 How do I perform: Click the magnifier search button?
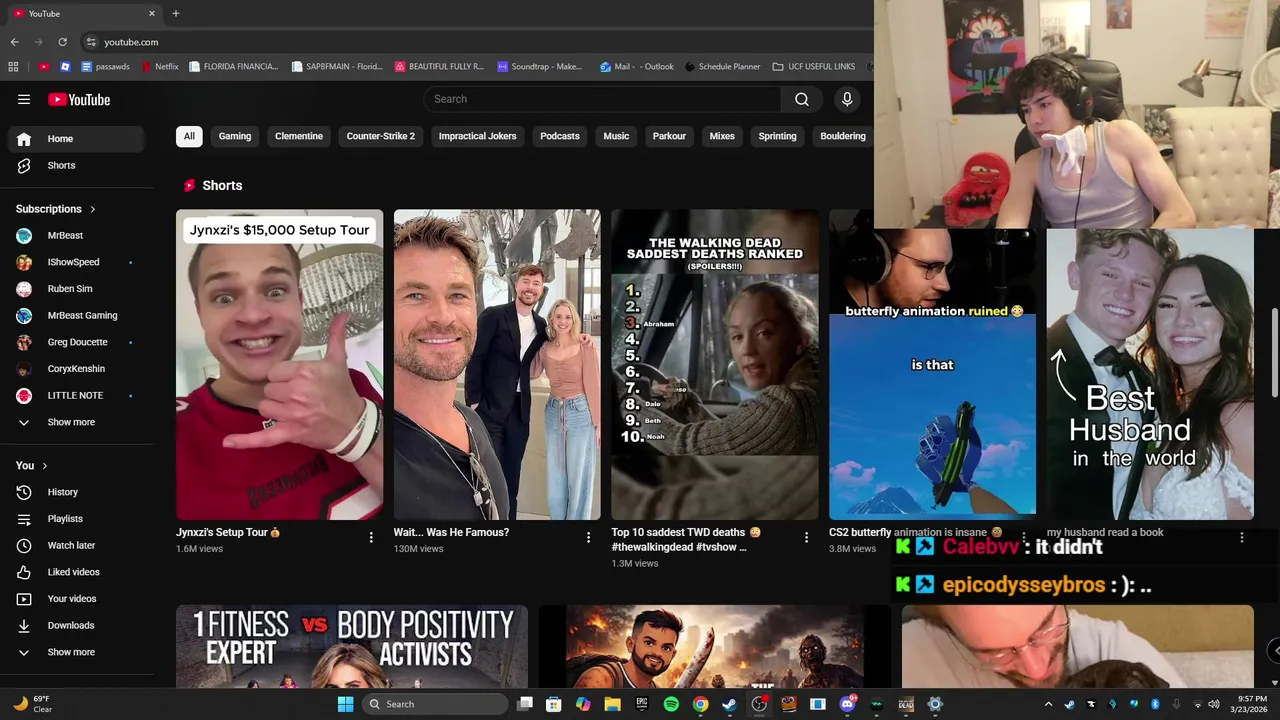click(x=802, y=99)
